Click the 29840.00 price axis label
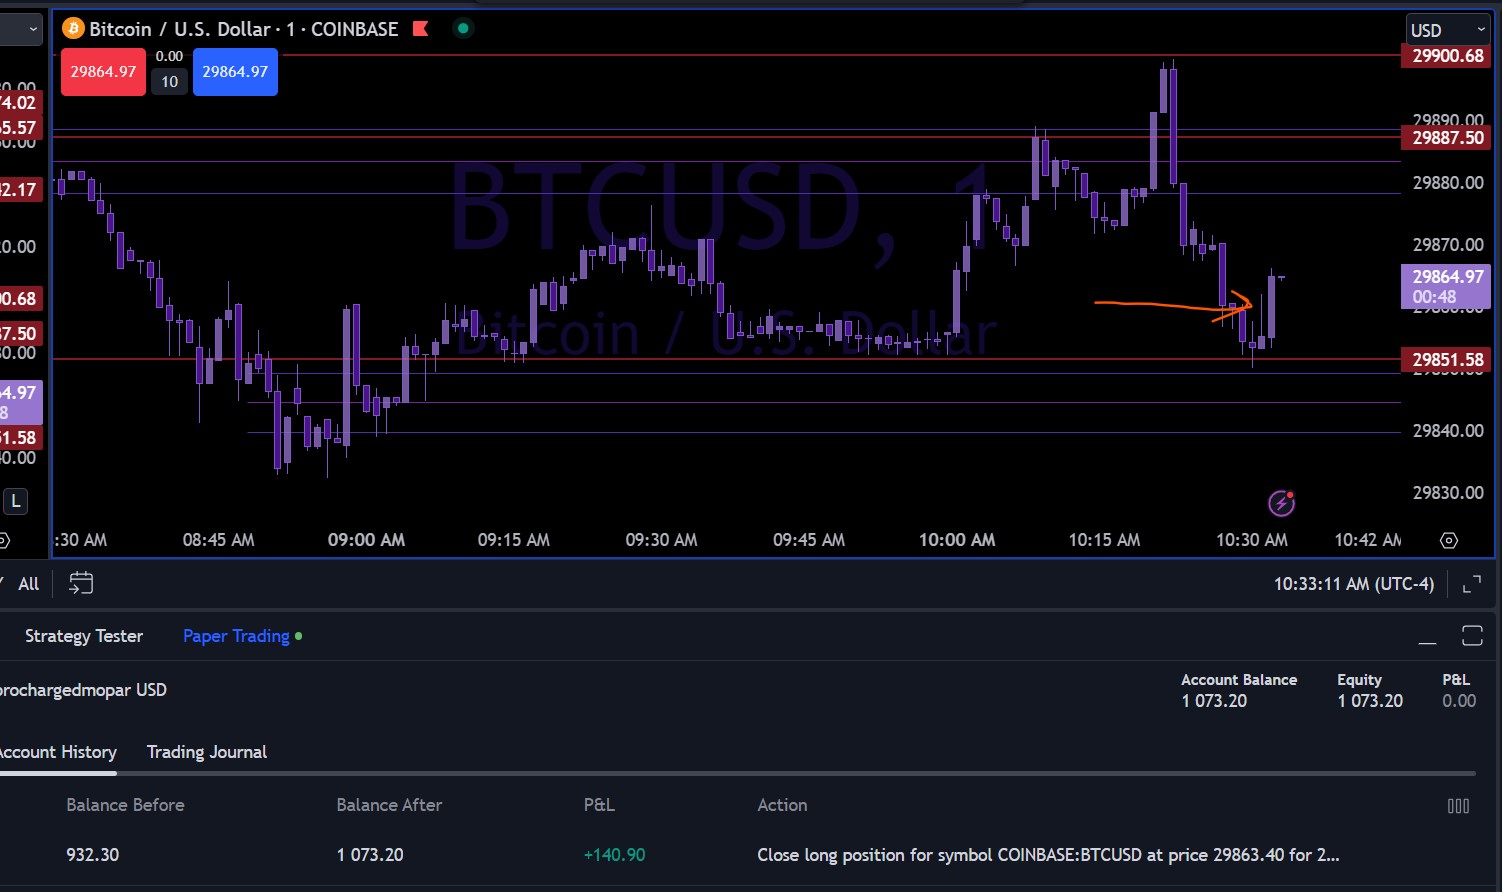The height and width of the screenshot is (892, 1502). coord(1448,431)
